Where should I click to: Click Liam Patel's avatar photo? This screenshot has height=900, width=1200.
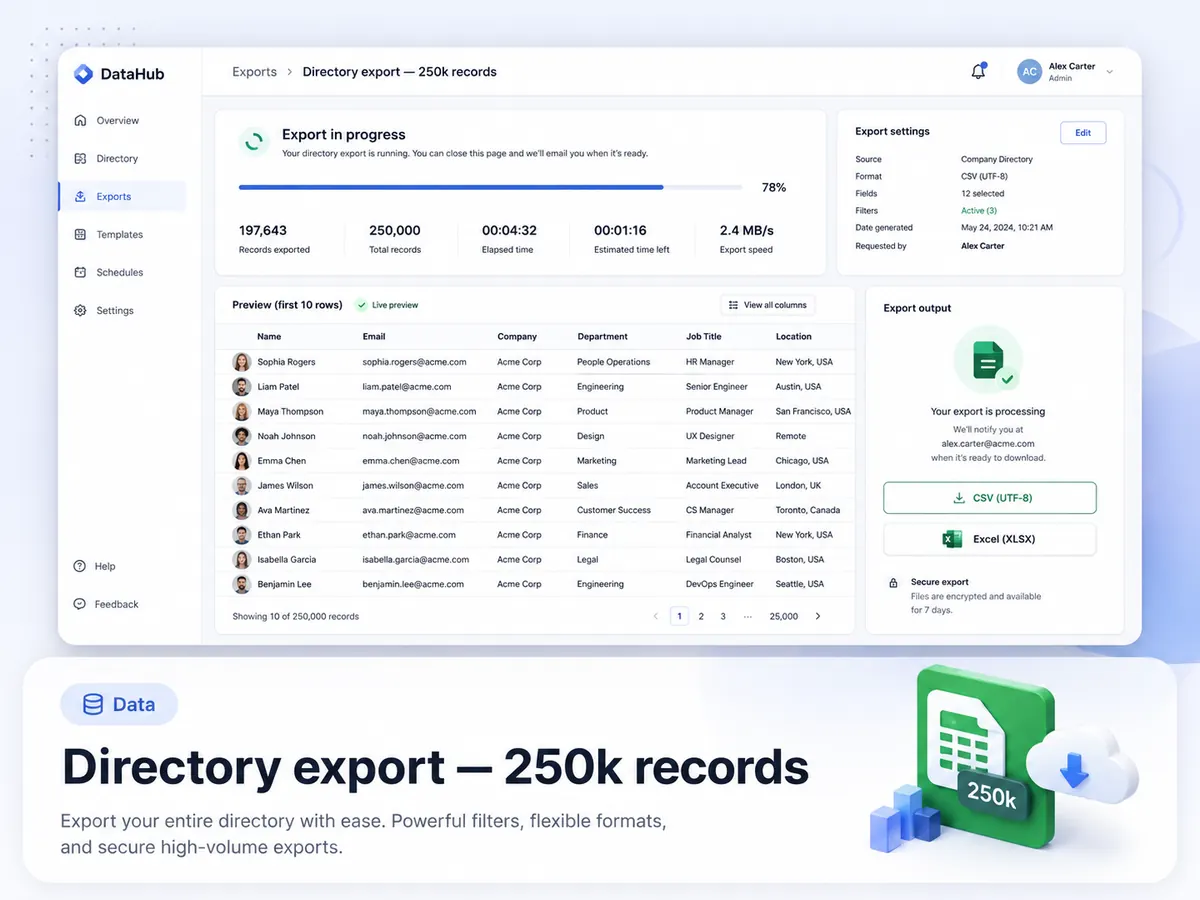click(242, 387)
